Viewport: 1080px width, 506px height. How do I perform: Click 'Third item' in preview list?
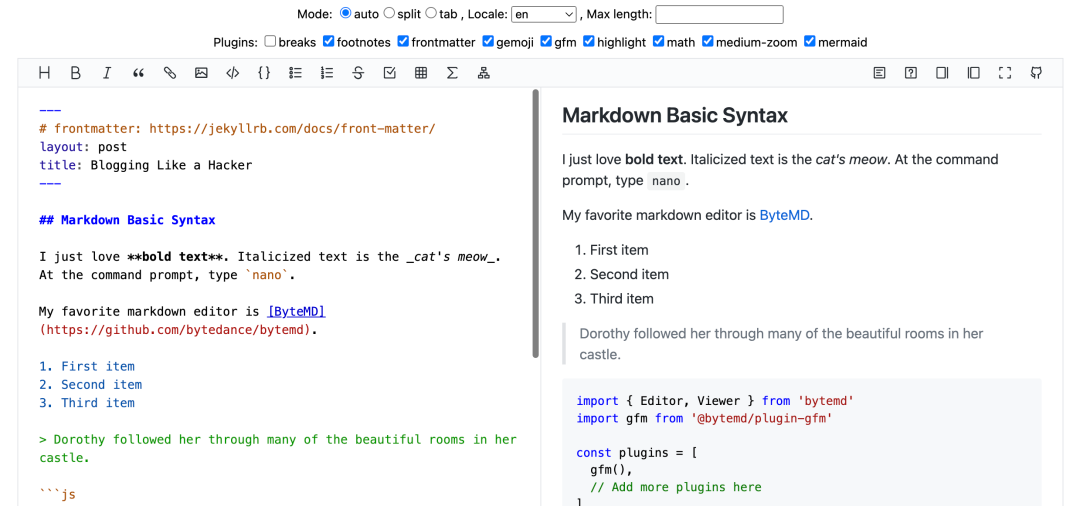coord(622,299)
